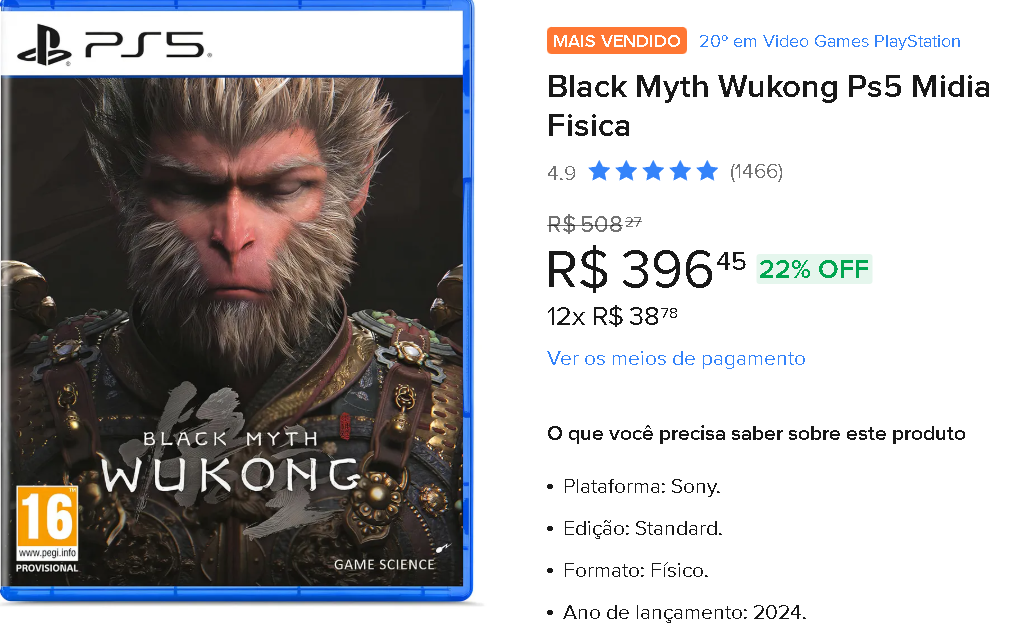
Task: Click the 22% OFF discount label
Action: click(x=814, y=269)
